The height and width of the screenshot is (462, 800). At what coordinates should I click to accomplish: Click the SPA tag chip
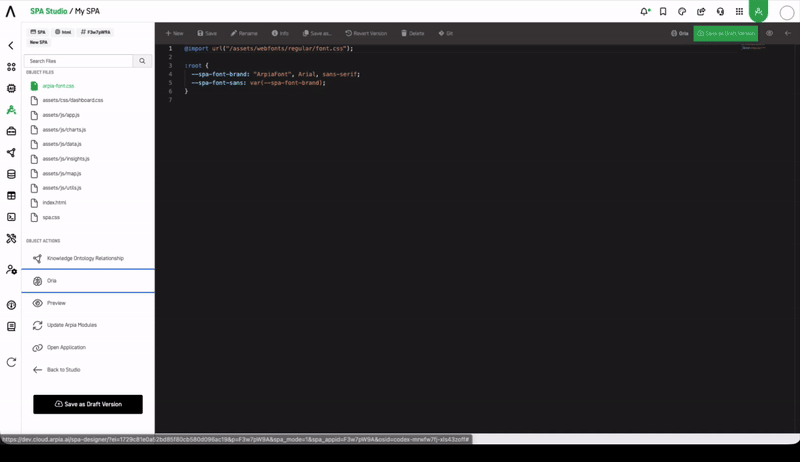tap(38, 32)
